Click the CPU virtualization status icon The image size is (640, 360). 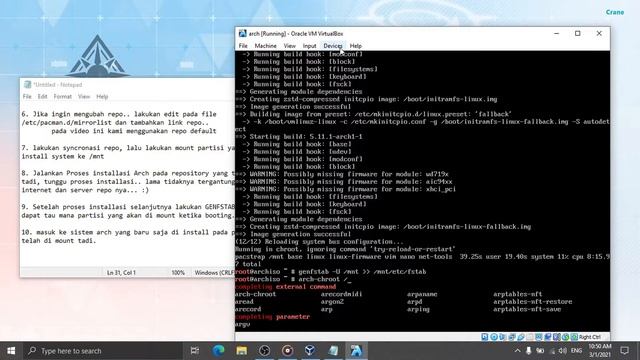(x=557, y=337)
